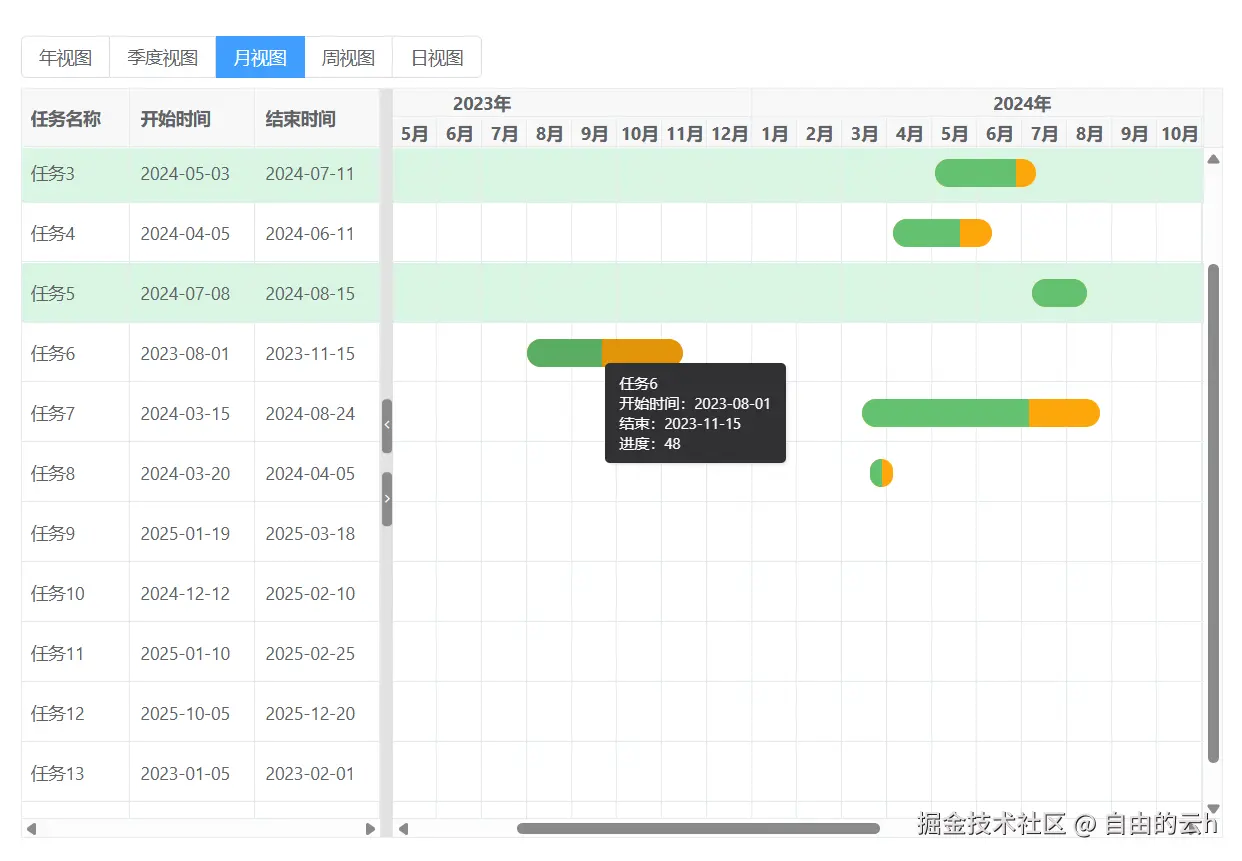1242x861 pixels.
Task: Select the 任务7 progress bar
Action: [x=981, y=413]
